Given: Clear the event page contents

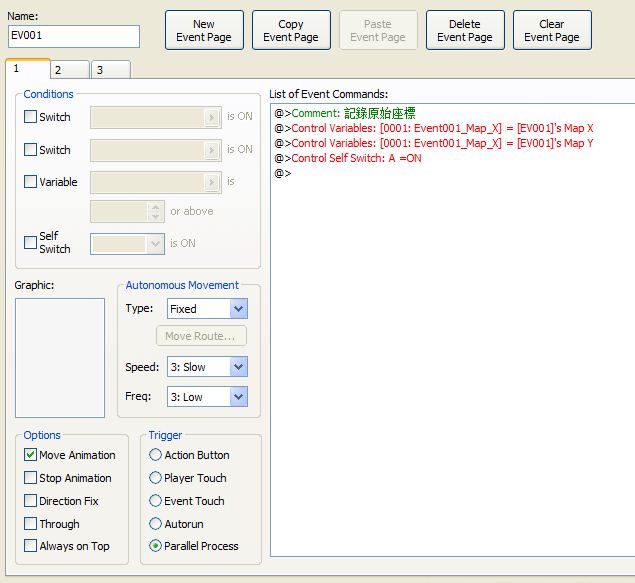Looking at the screenshot, I should 552,30.
